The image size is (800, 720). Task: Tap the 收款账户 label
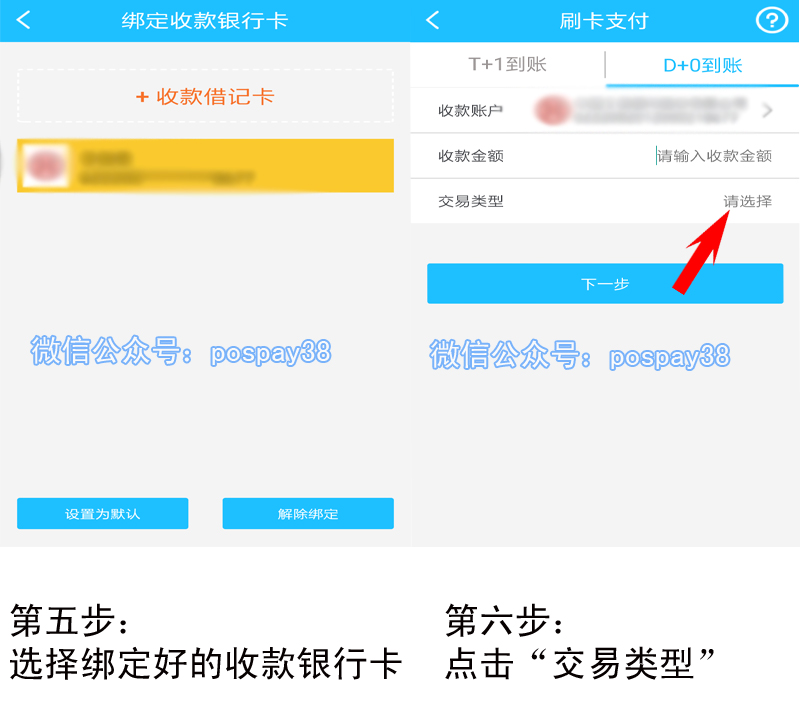[470, 110]
